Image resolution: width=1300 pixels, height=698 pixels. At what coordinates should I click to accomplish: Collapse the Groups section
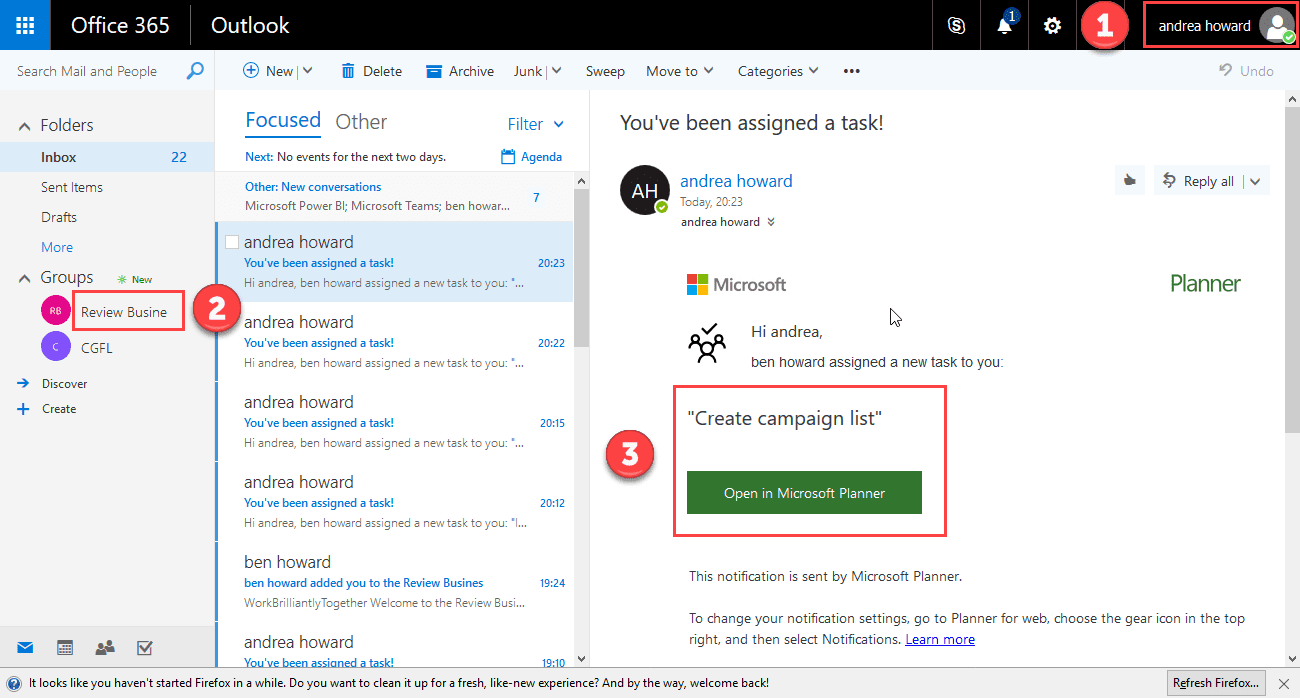pos(25,278)
